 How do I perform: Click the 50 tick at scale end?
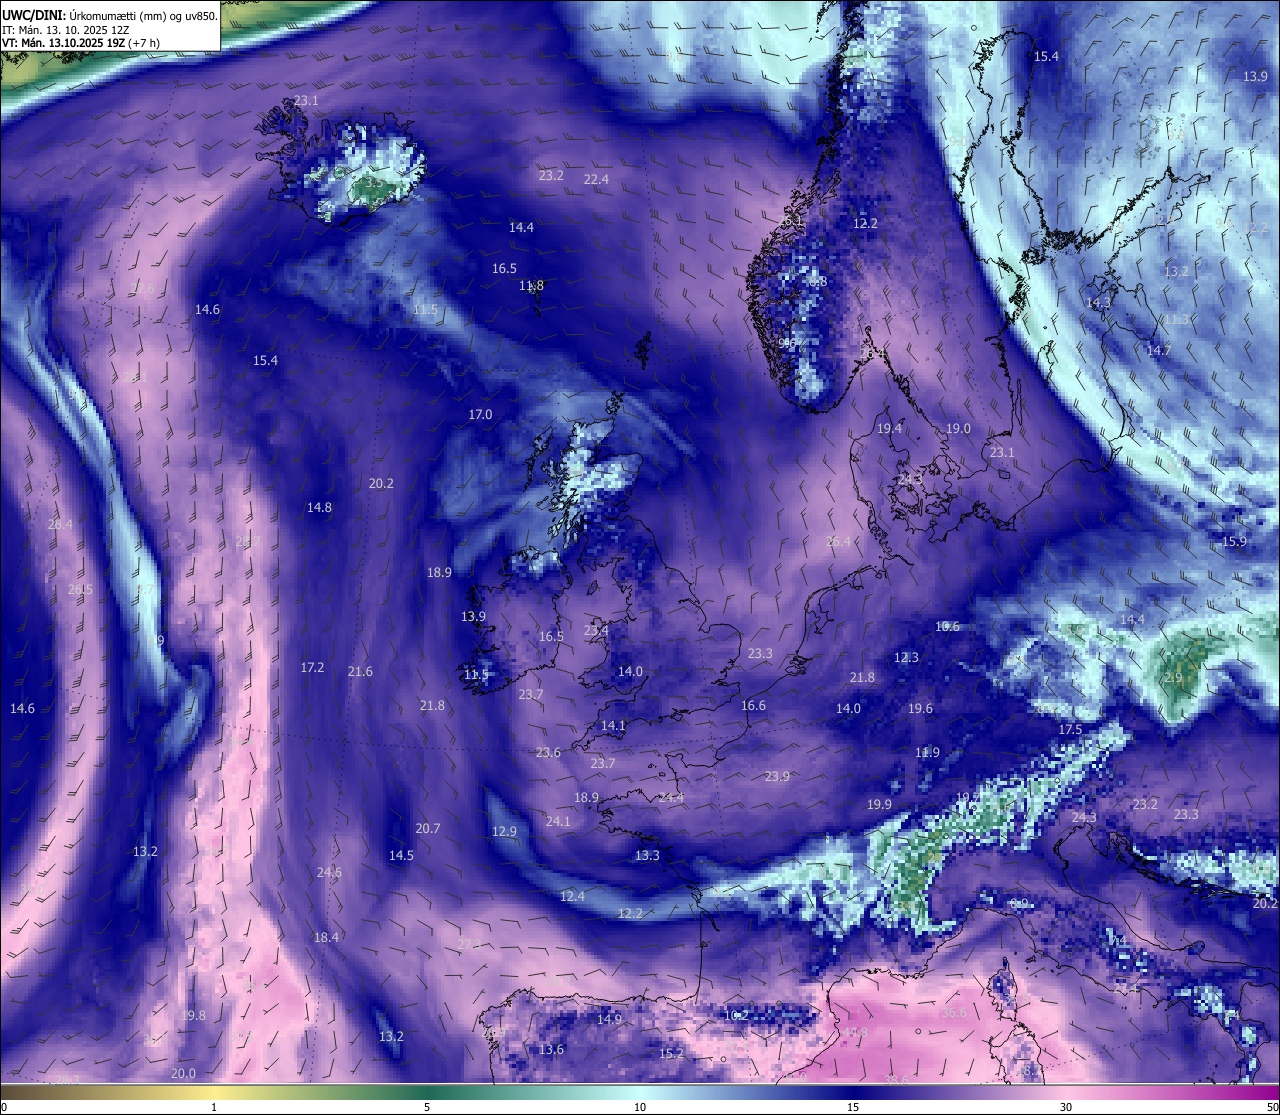(x=1272, y=1107)
